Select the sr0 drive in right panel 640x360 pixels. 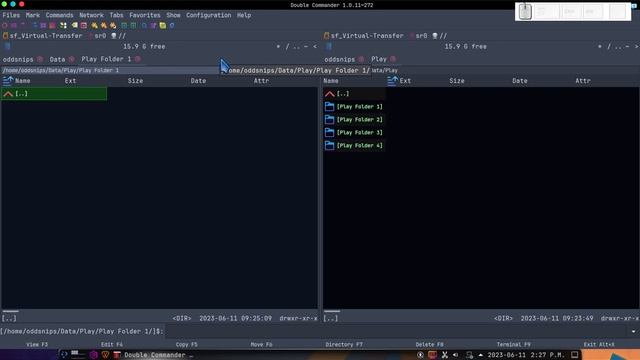418,36
